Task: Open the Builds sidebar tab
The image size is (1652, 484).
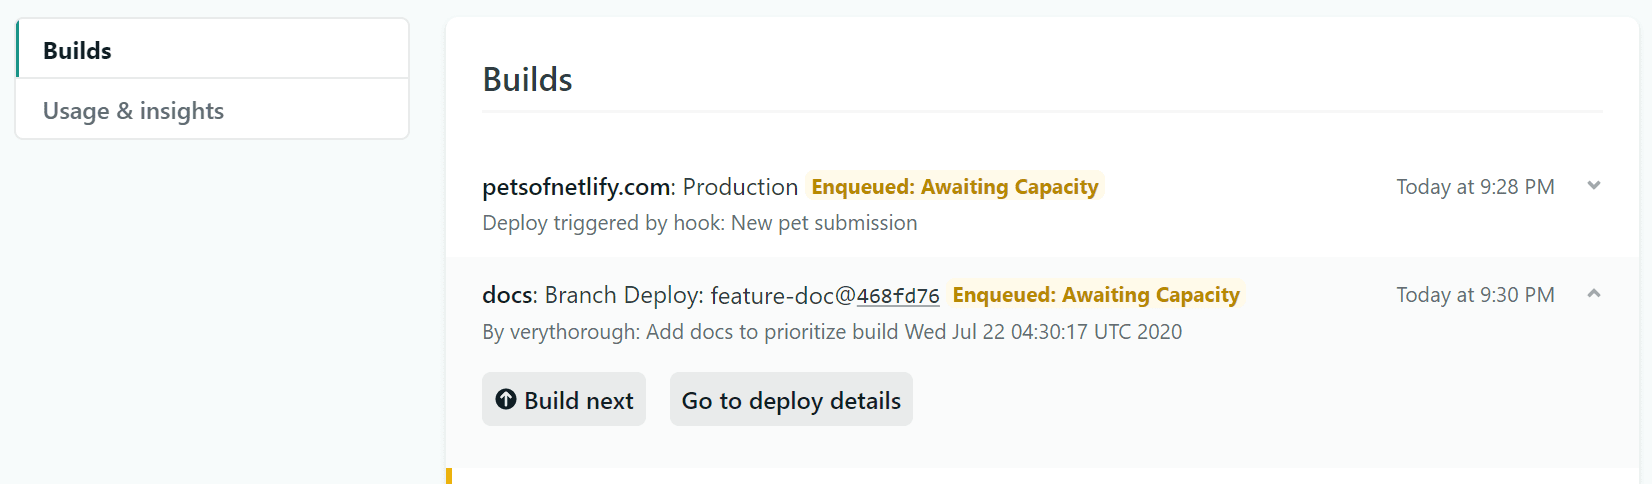Action: coord(78,51)
